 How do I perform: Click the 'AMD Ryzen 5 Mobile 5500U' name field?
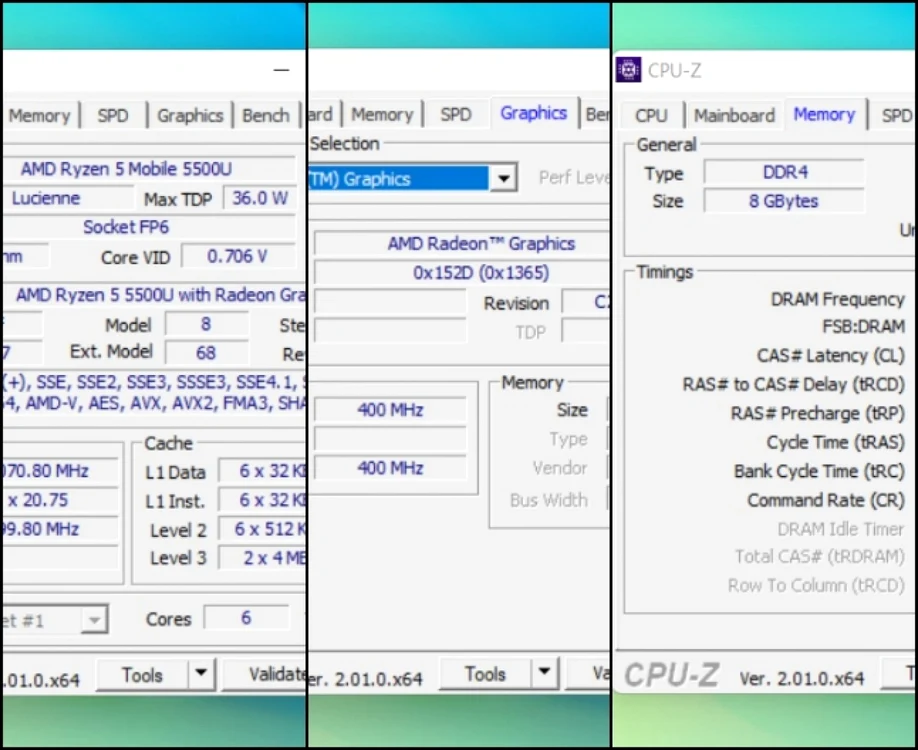[149, 169]
